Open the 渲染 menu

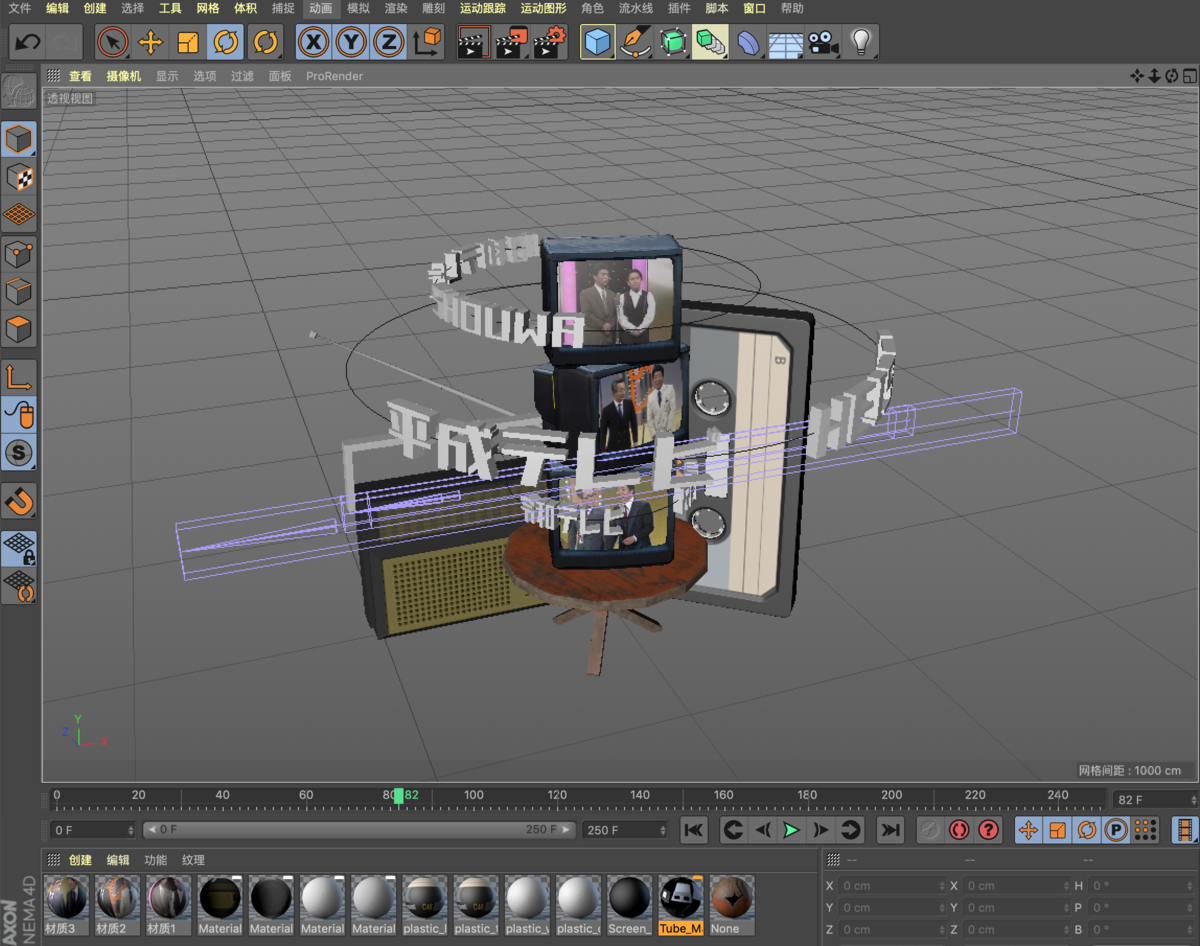pos(396,8)
